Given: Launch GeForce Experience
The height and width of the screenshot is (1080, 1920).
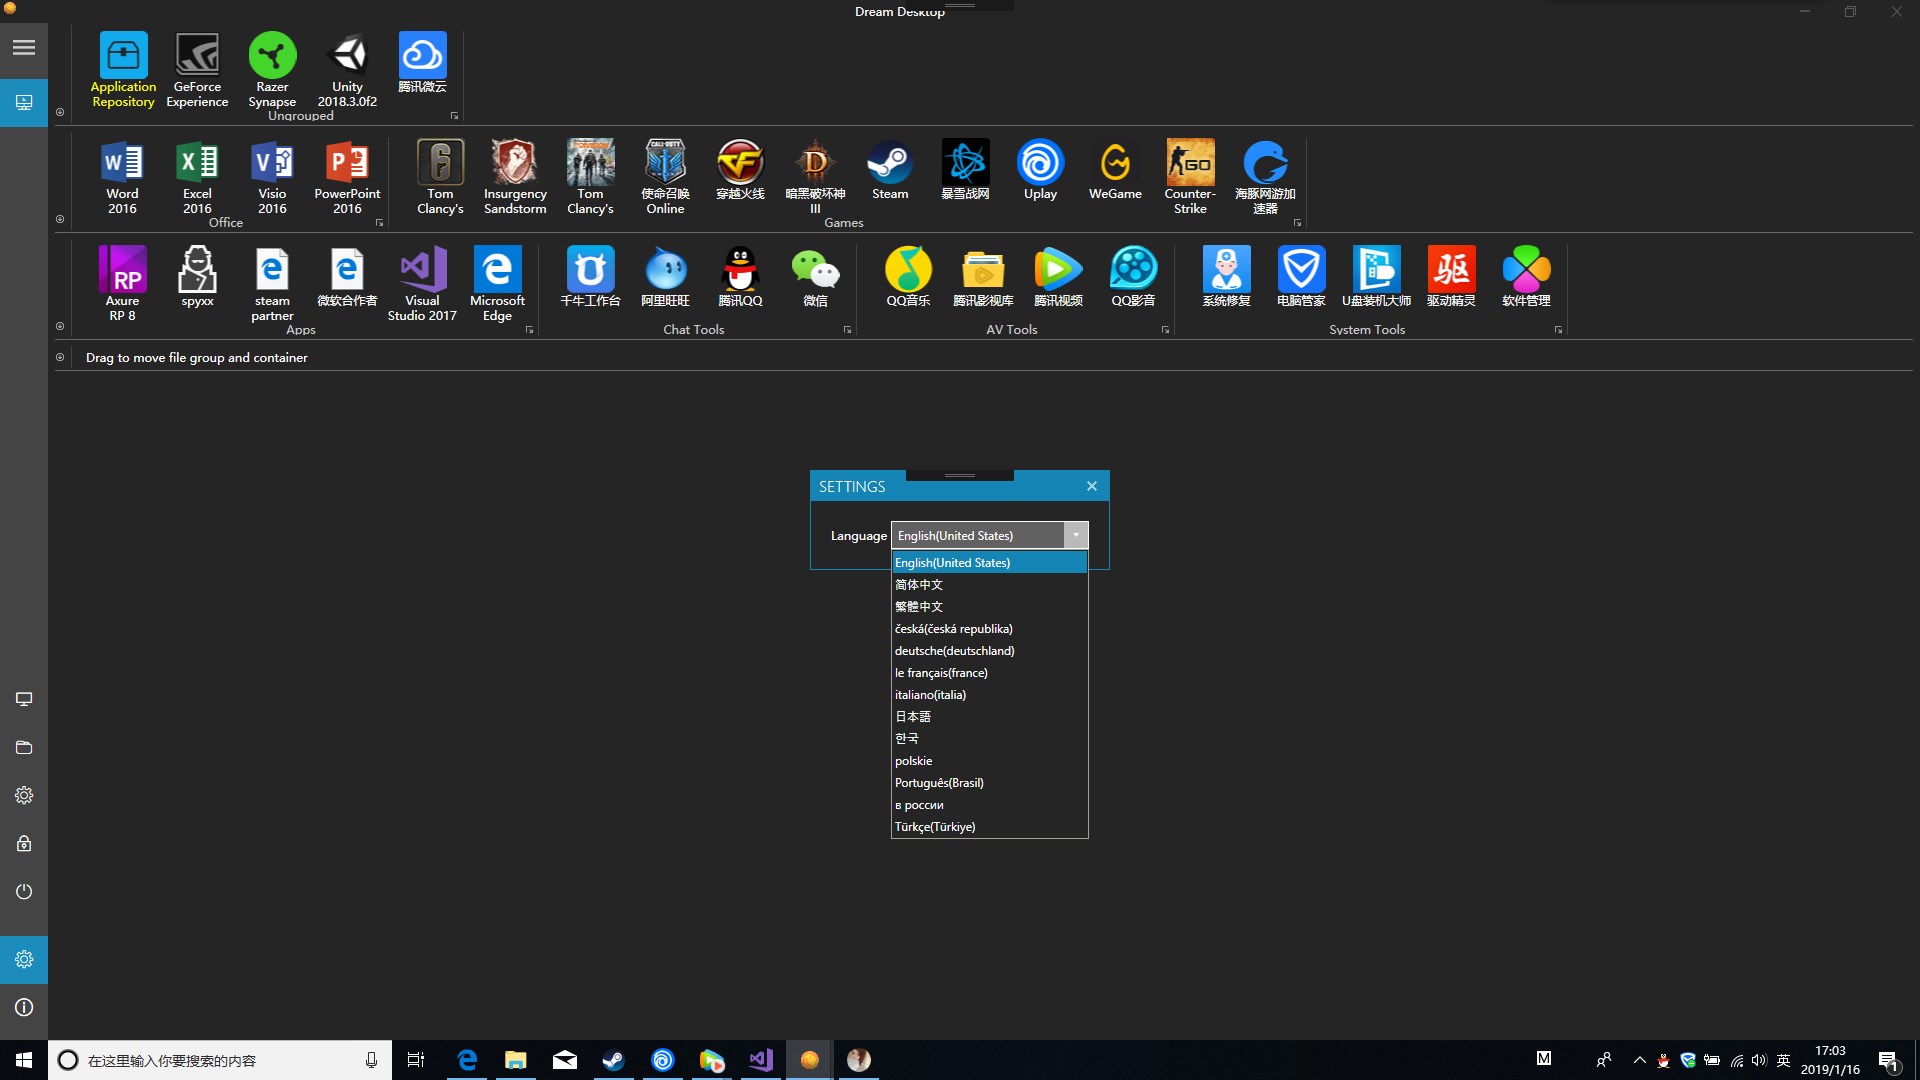Looking at the screenshot, I should 197,69.
